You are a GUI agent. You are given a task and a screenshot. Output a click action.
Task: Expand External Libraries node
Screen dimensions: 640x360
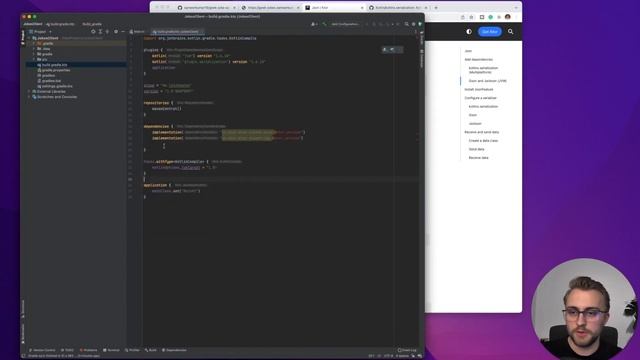(29, 91)
